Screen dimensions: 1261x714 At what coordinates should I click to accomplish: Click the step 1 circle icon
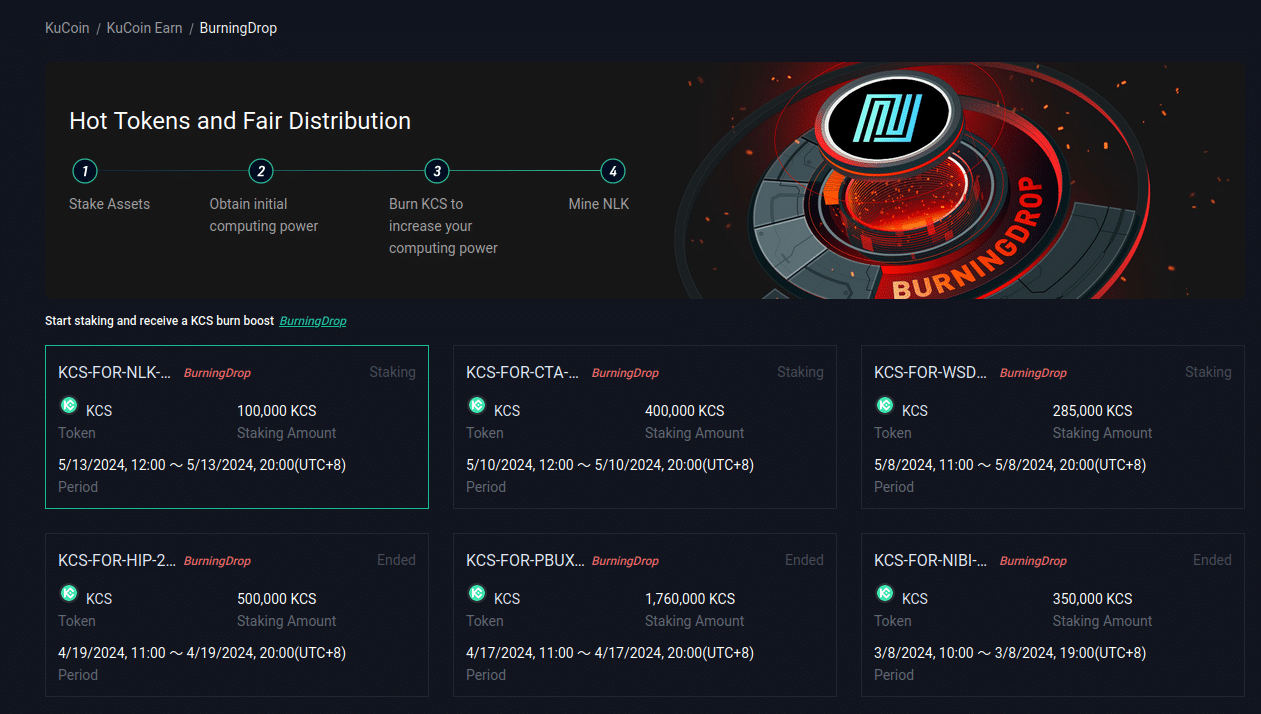[x=85, y=171]
